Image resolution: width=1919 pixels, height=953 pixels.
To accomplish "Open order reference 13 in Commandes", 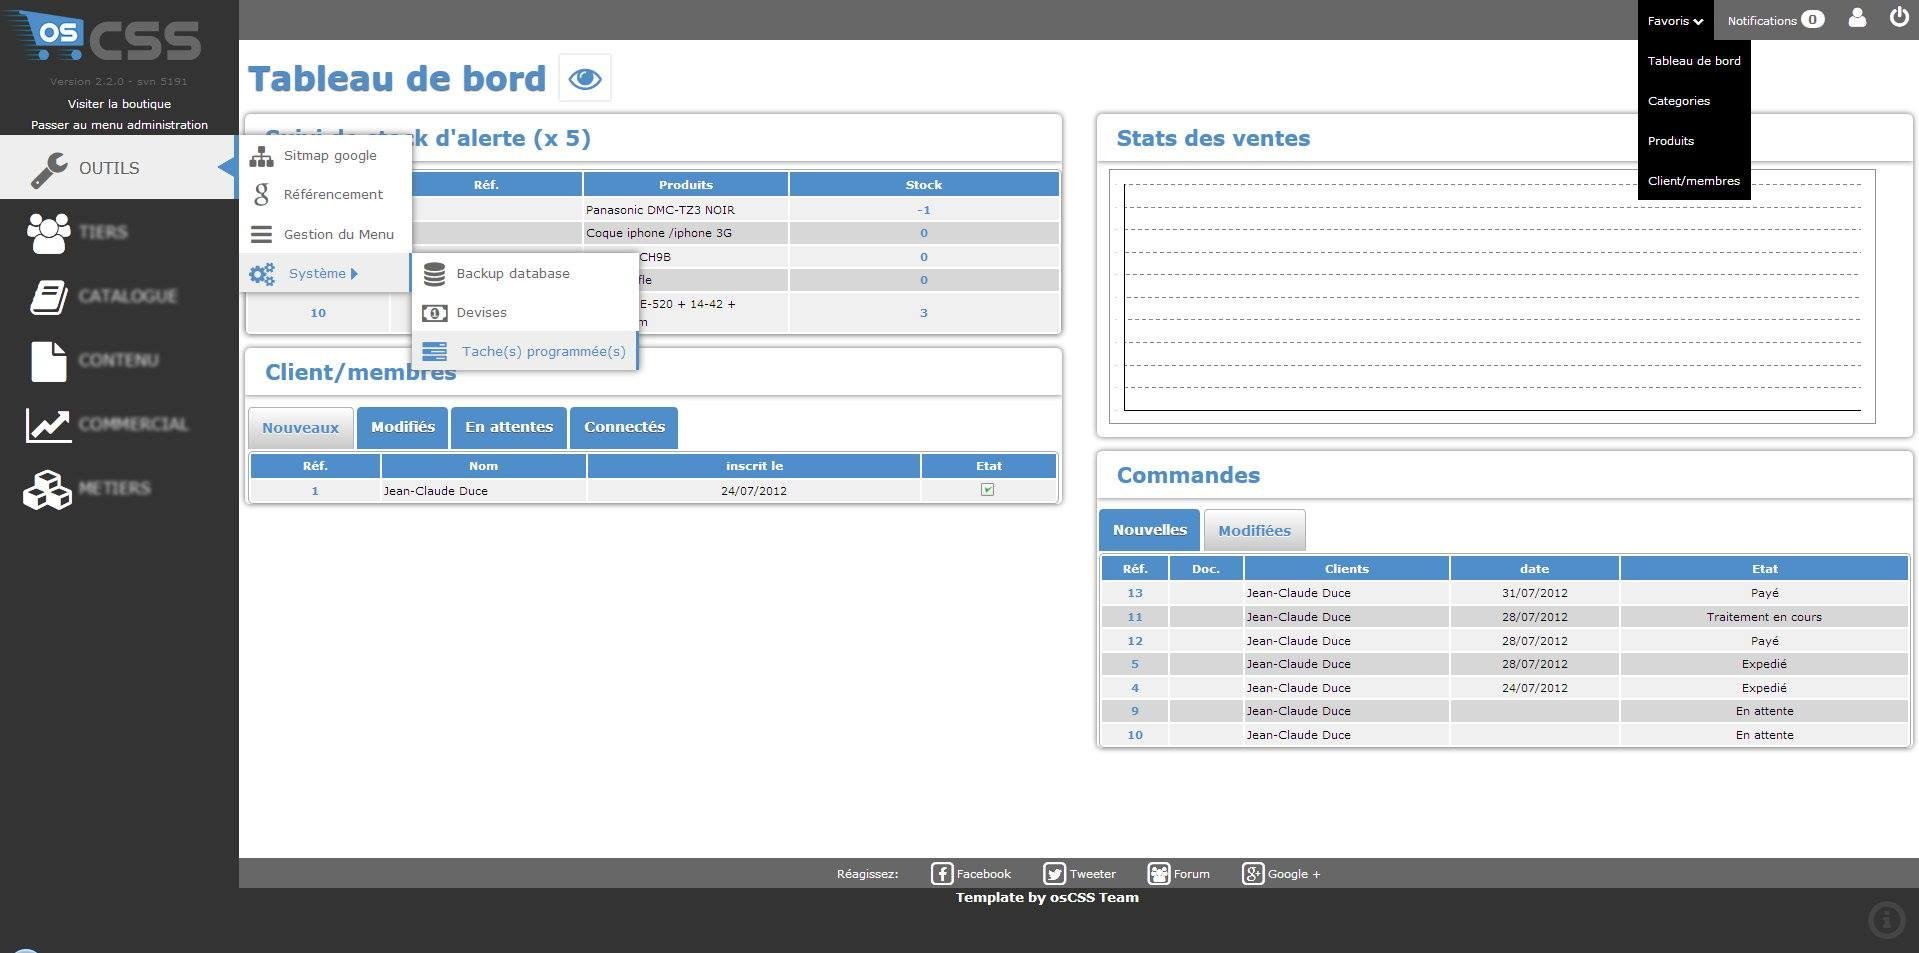I will pos(1134,592).
